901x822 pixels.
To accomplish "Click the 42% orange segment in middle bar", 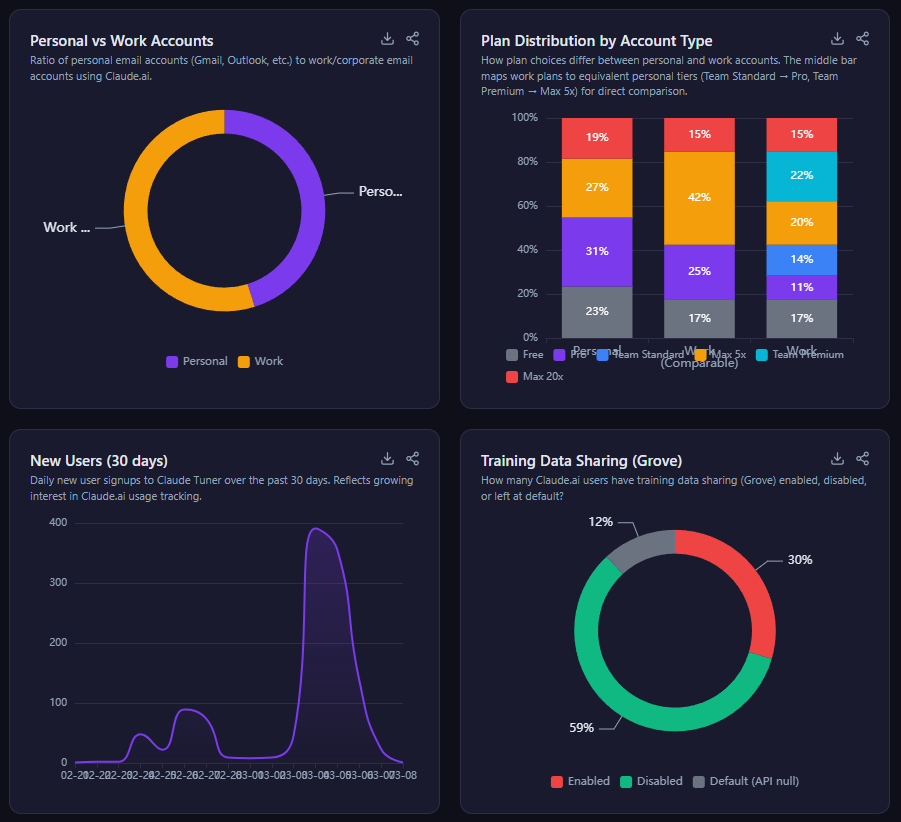I will 699,197.
